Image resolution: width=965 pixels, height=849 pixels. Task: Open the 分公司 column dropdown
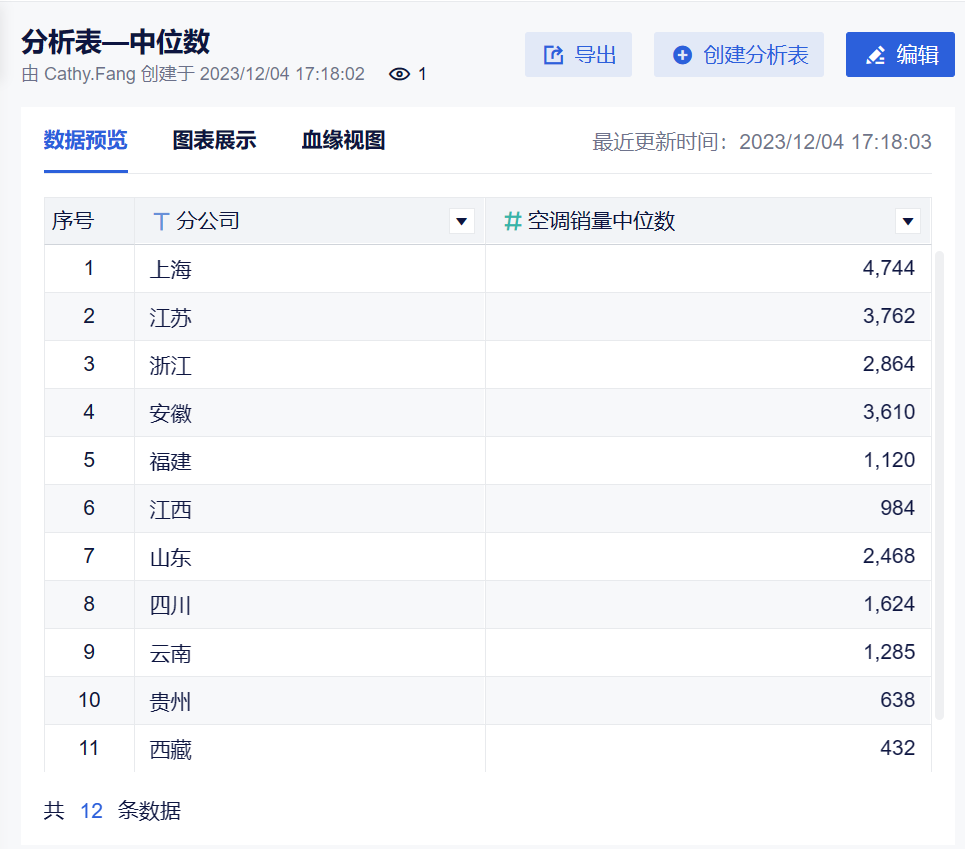(x=461, y=221)
